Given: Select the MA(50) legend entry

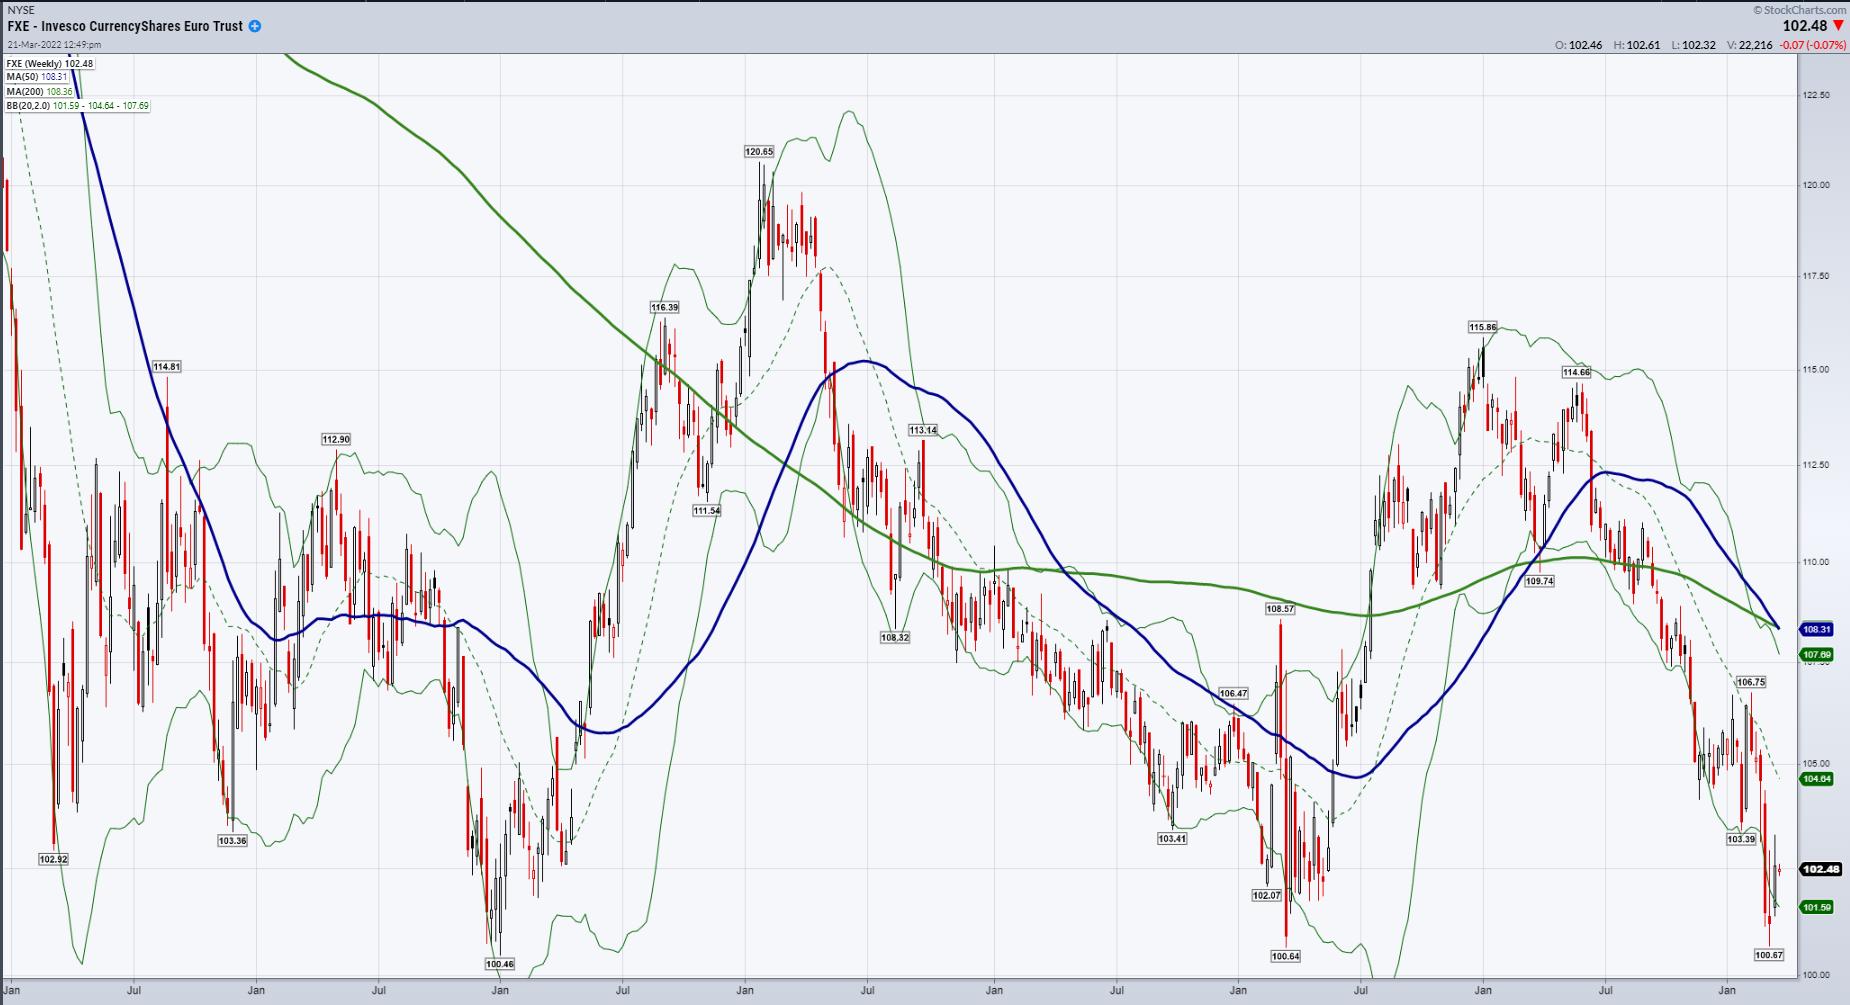Looking at the screenshot, I should tap(37, 77).
